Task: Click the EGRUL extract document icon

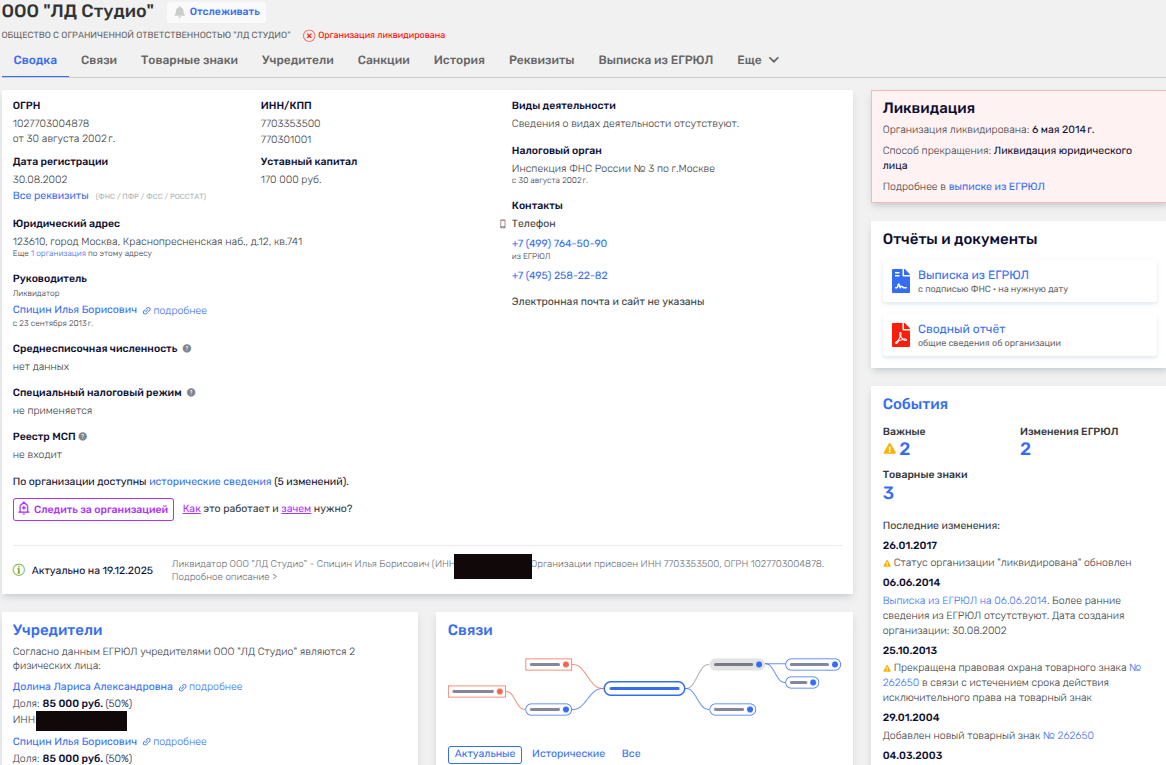Action: pyautogui.click(x=901, y=280)
